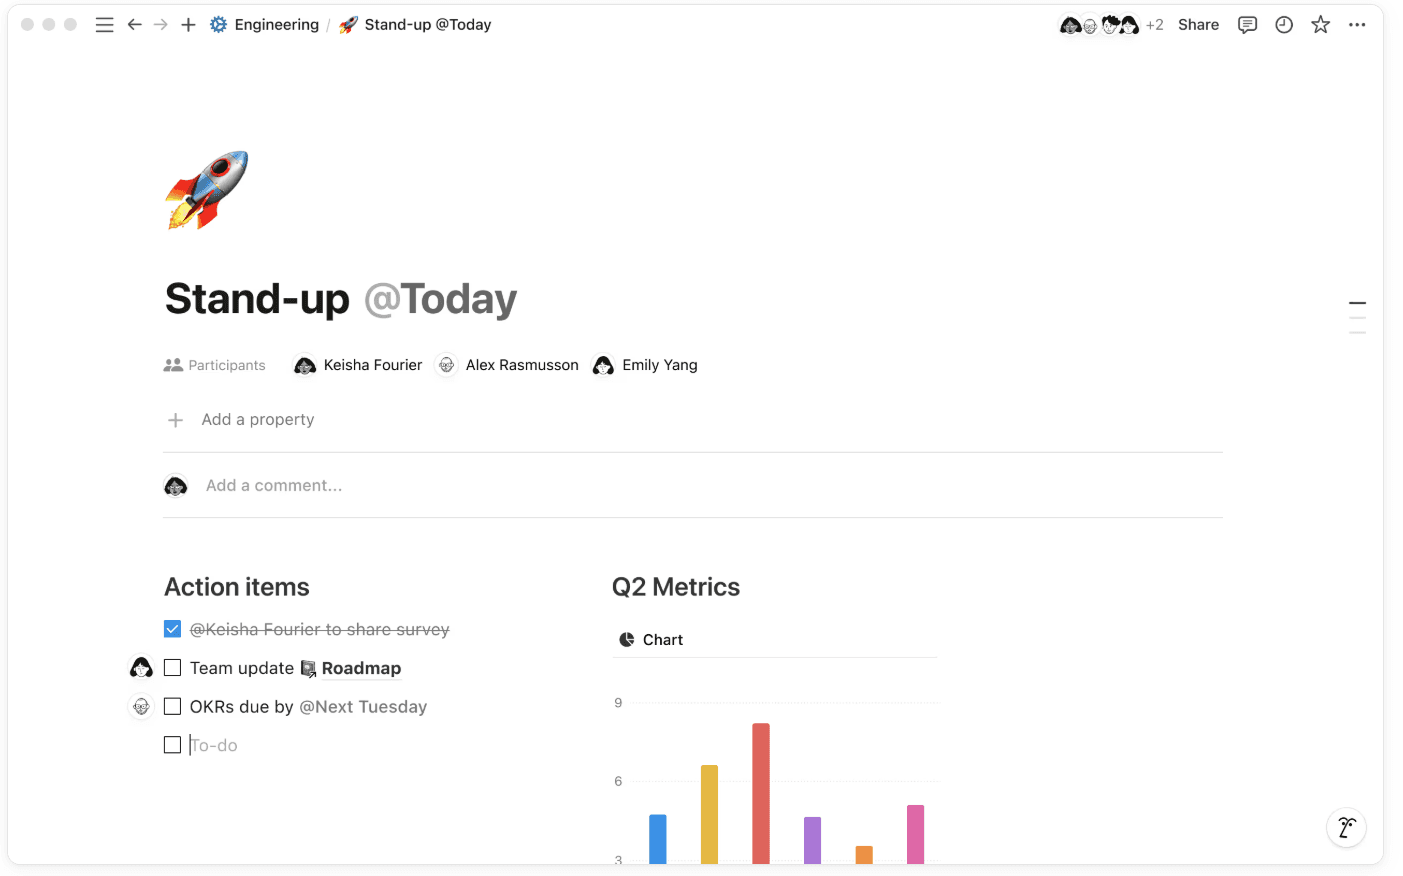The height and width of the screenshot is (876, 1403).
Task: Click the yellow chart bar
Action: pyautogui.click(x=709, y=814)
